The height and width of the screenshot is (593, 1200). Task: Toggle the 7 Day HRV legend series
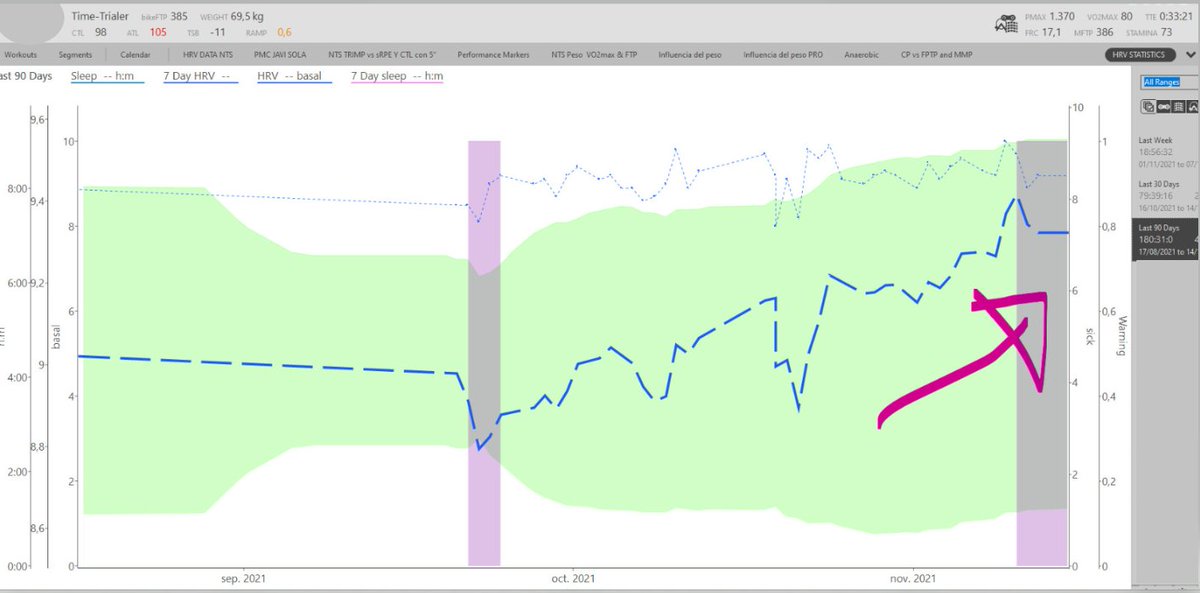point(200,76)
